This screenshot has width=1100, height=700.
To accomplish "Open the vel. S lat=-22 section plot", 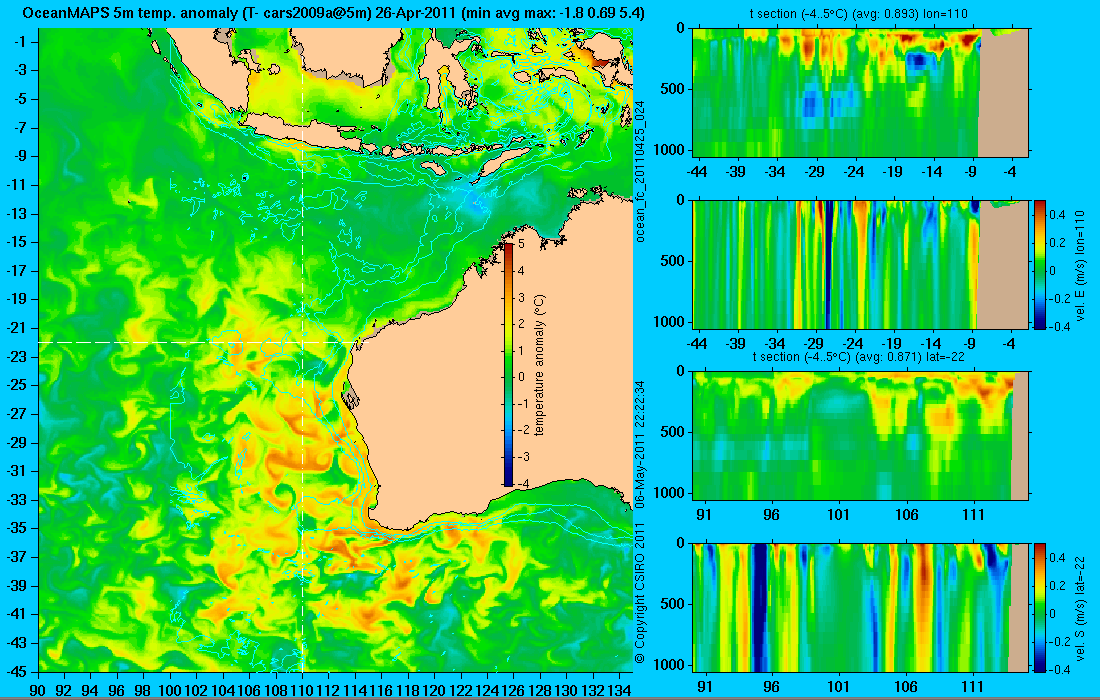I will pyautogui.click(x=861, y=607).
